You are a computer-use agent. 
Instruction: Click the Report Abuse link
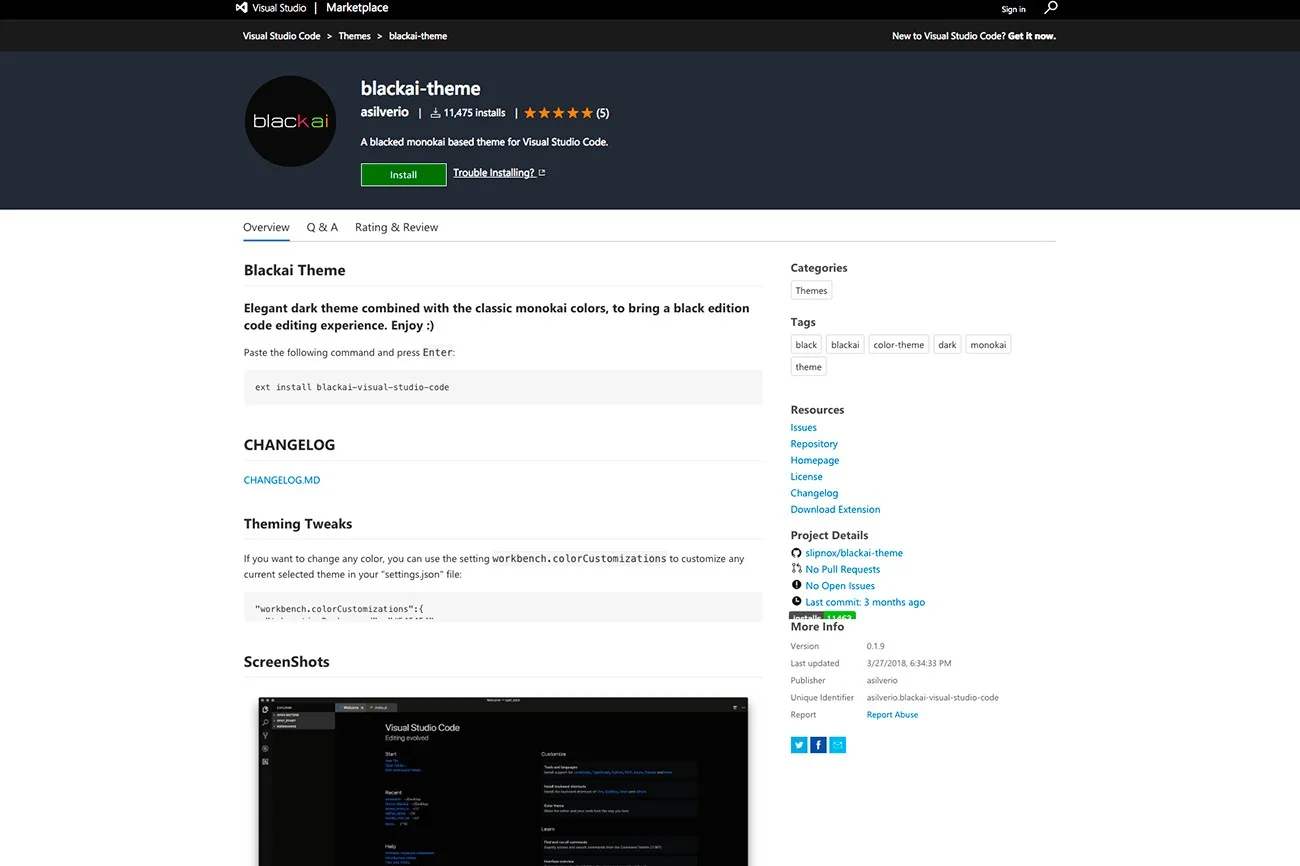click(x=892, y=715)
